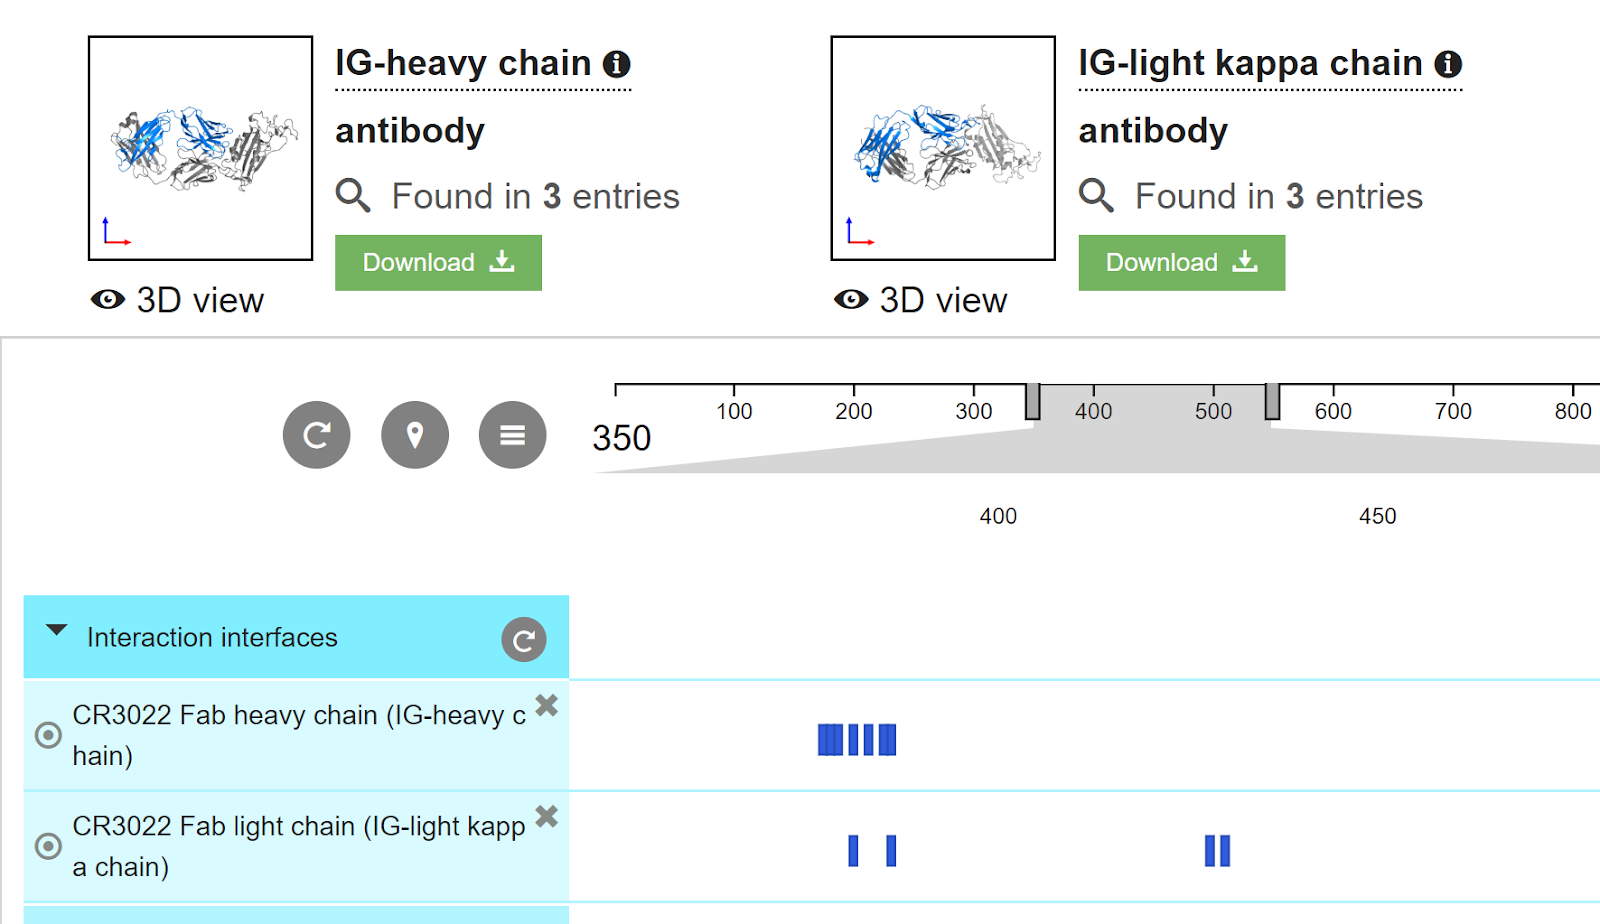The width and height of the screenshot is (1600, 924).
Task: Click search icon for IG-light kappa entries
Action: 1096,195
